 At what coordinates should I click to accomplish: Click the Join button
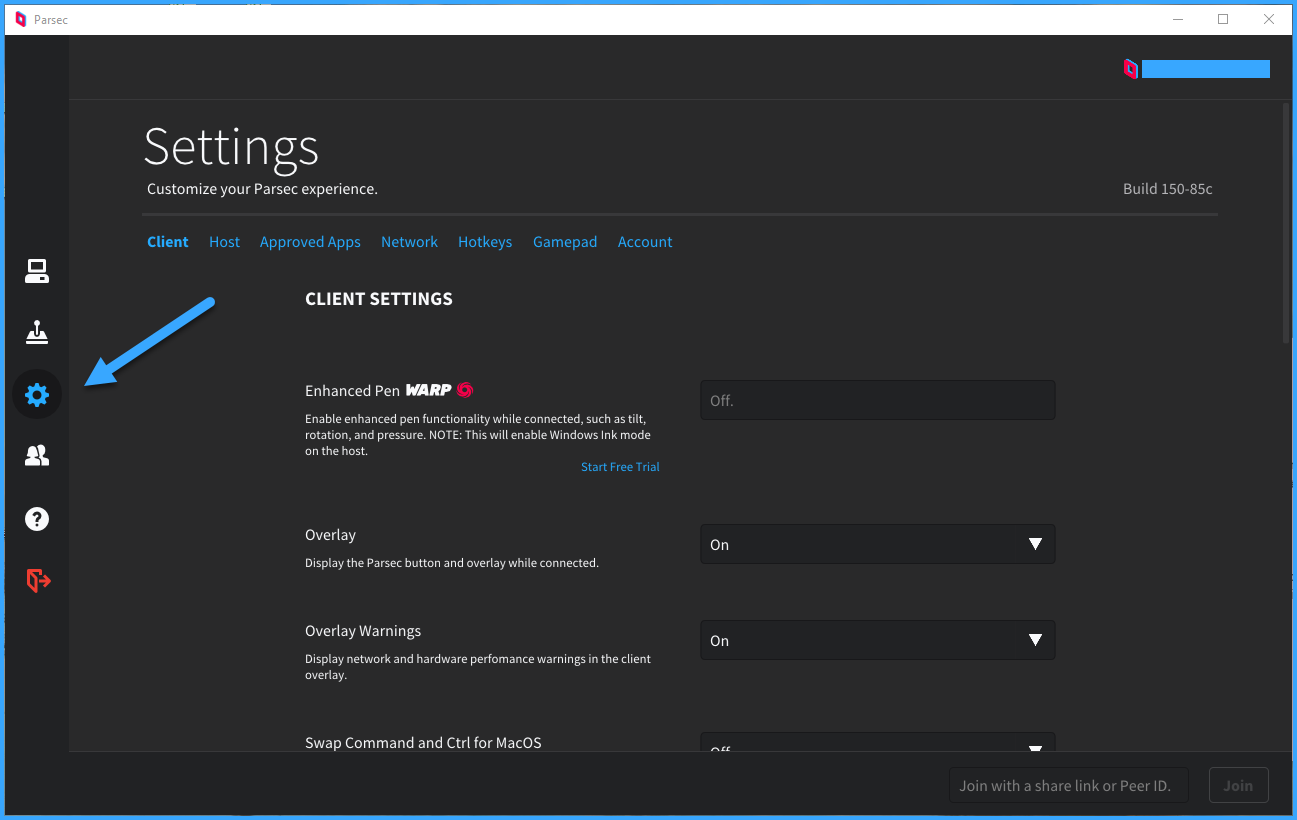[x=1238, y=785]
